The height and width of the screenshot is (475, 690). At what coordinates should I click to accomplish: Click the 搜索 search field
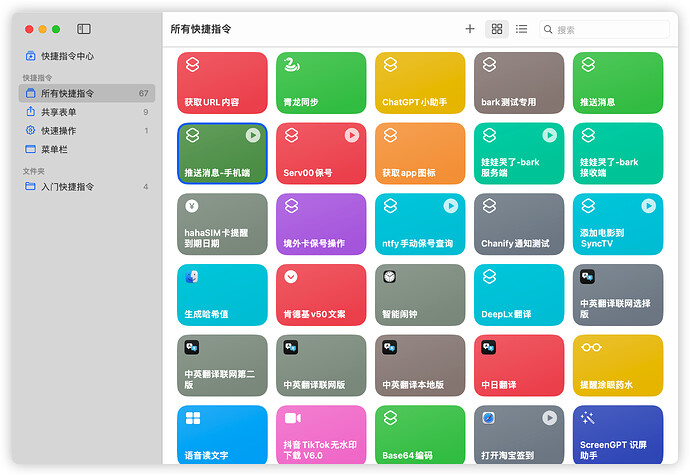(x=605, y=29)
